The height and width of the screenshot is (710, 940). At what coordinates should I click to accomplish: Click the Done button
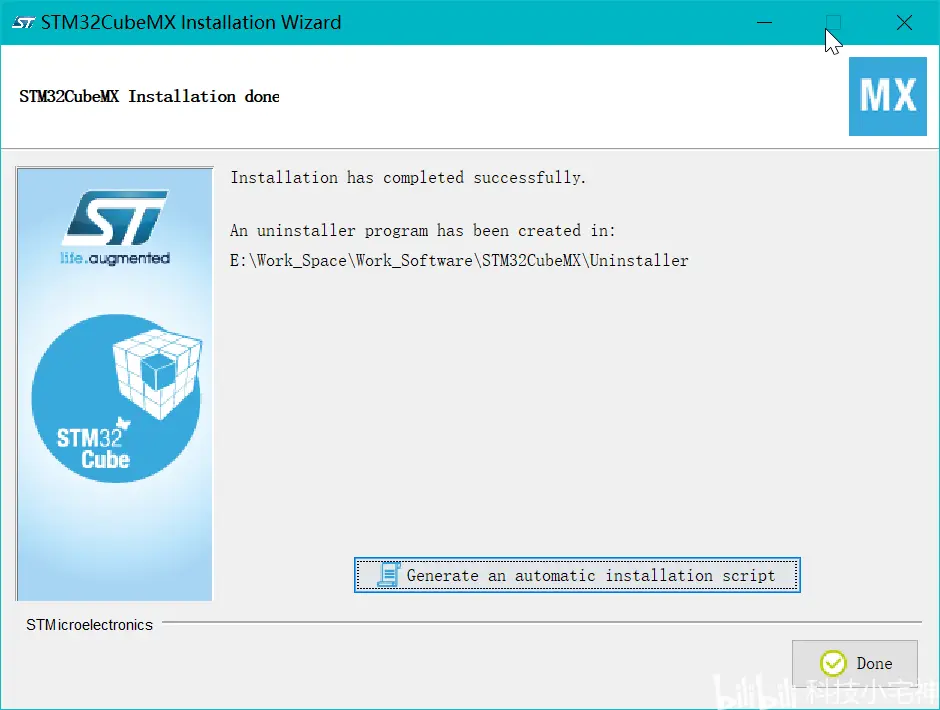pyautogui.click(x=854, y=663)
